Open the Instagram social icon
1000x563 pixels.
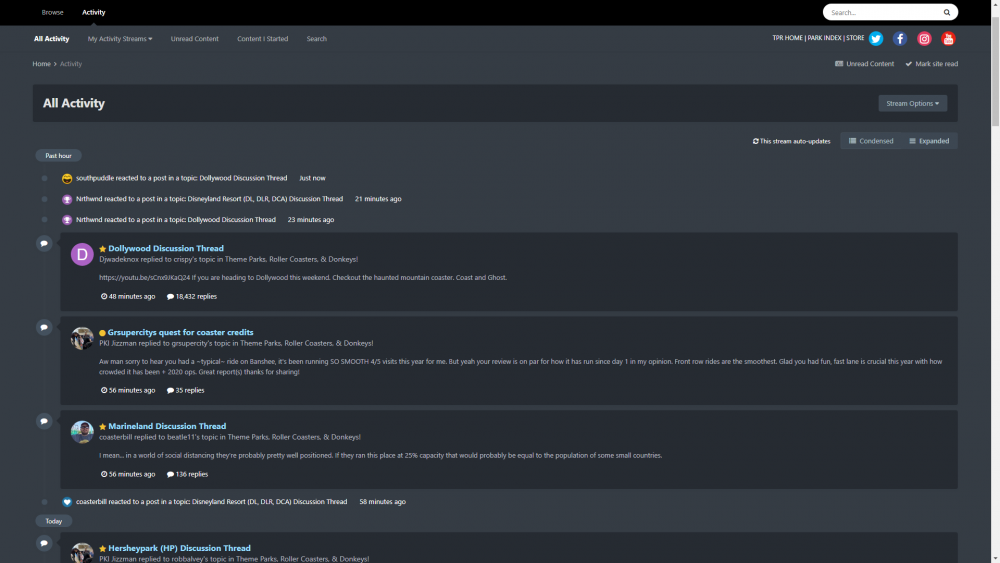(924, 39)
